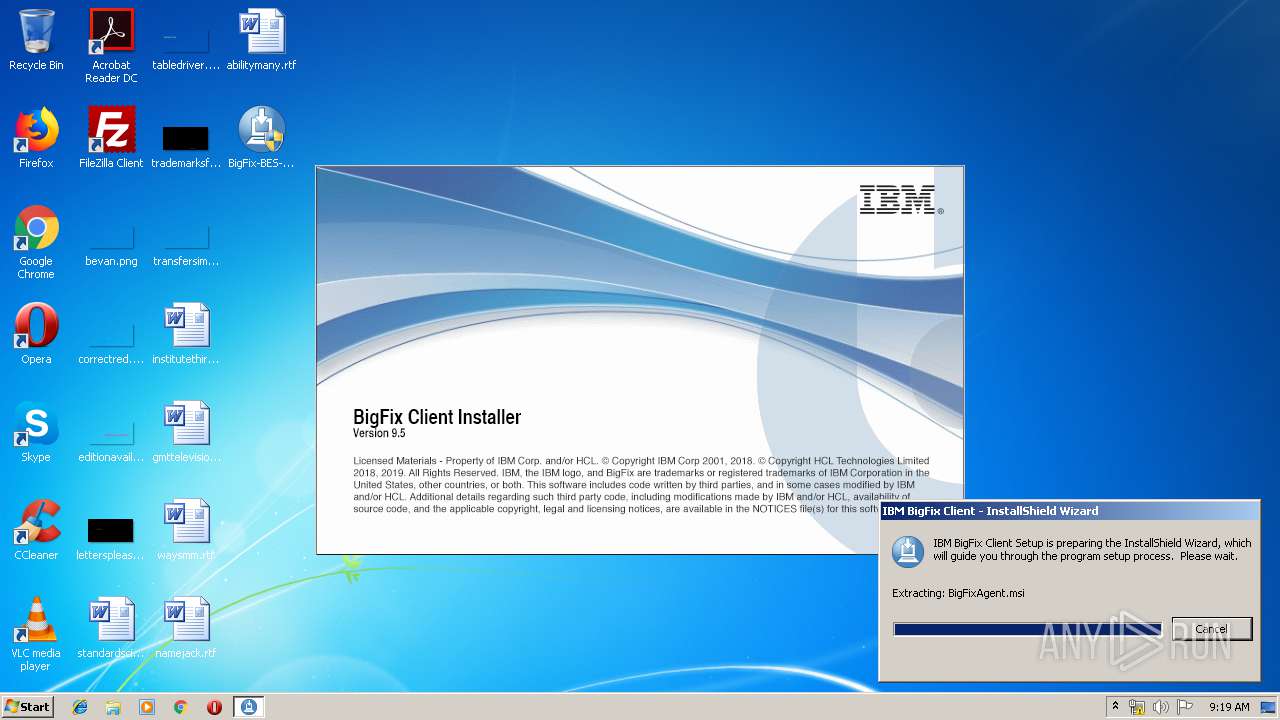Viewport: 1280px width, 720px height.
Task: Open namejack.rtf document
Action: [x=186, y=628]
